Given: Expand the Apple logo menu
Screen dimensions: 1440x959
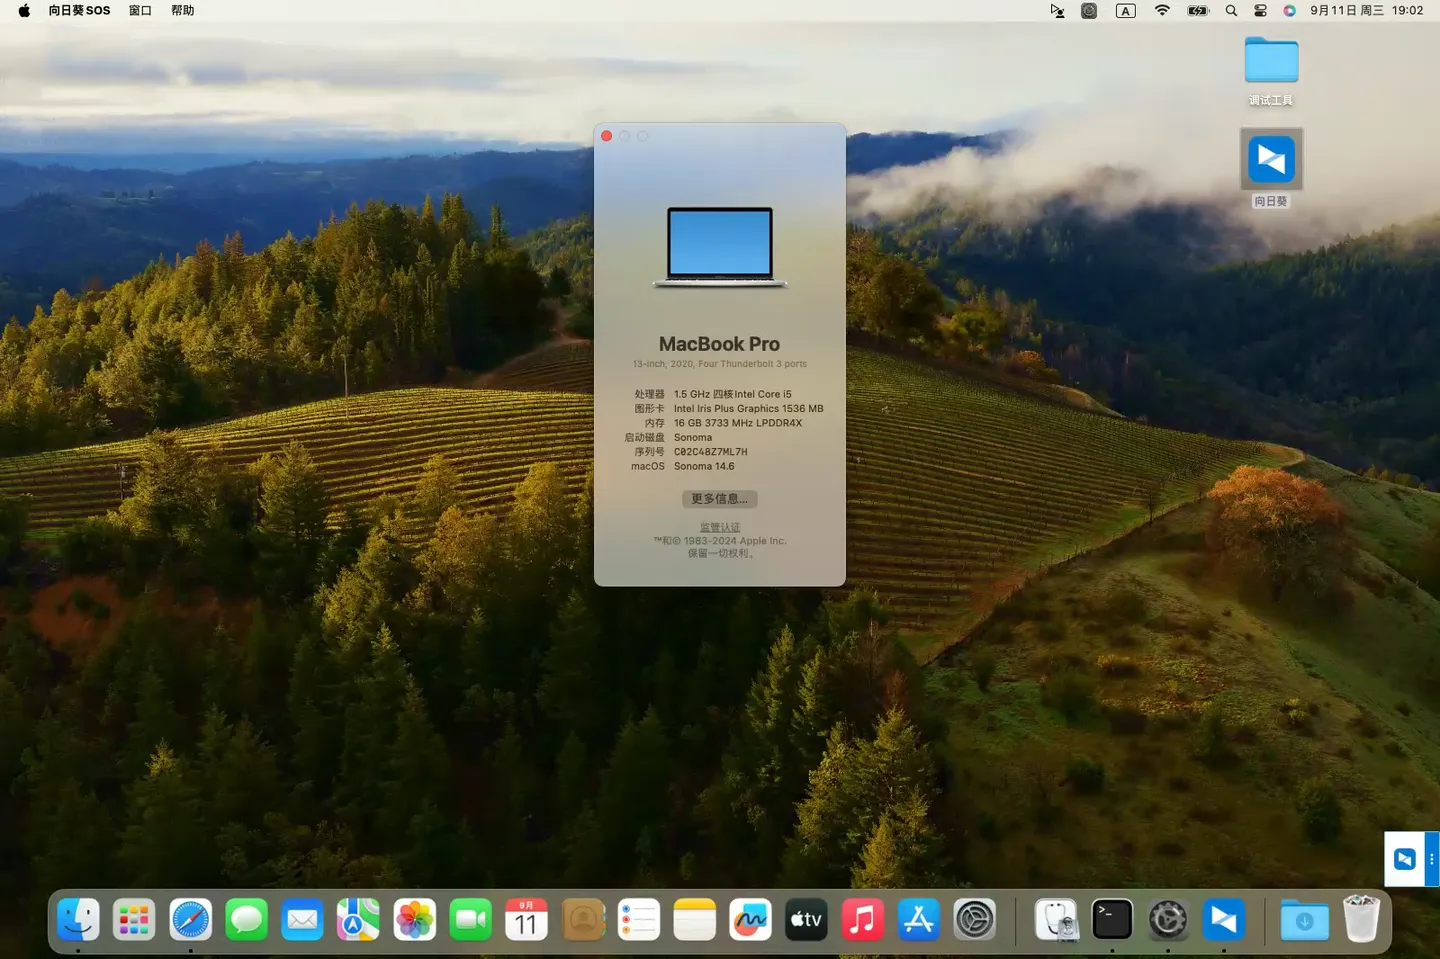Looking at the screenshot, I should pyautogui.click(x=24, y=11).
